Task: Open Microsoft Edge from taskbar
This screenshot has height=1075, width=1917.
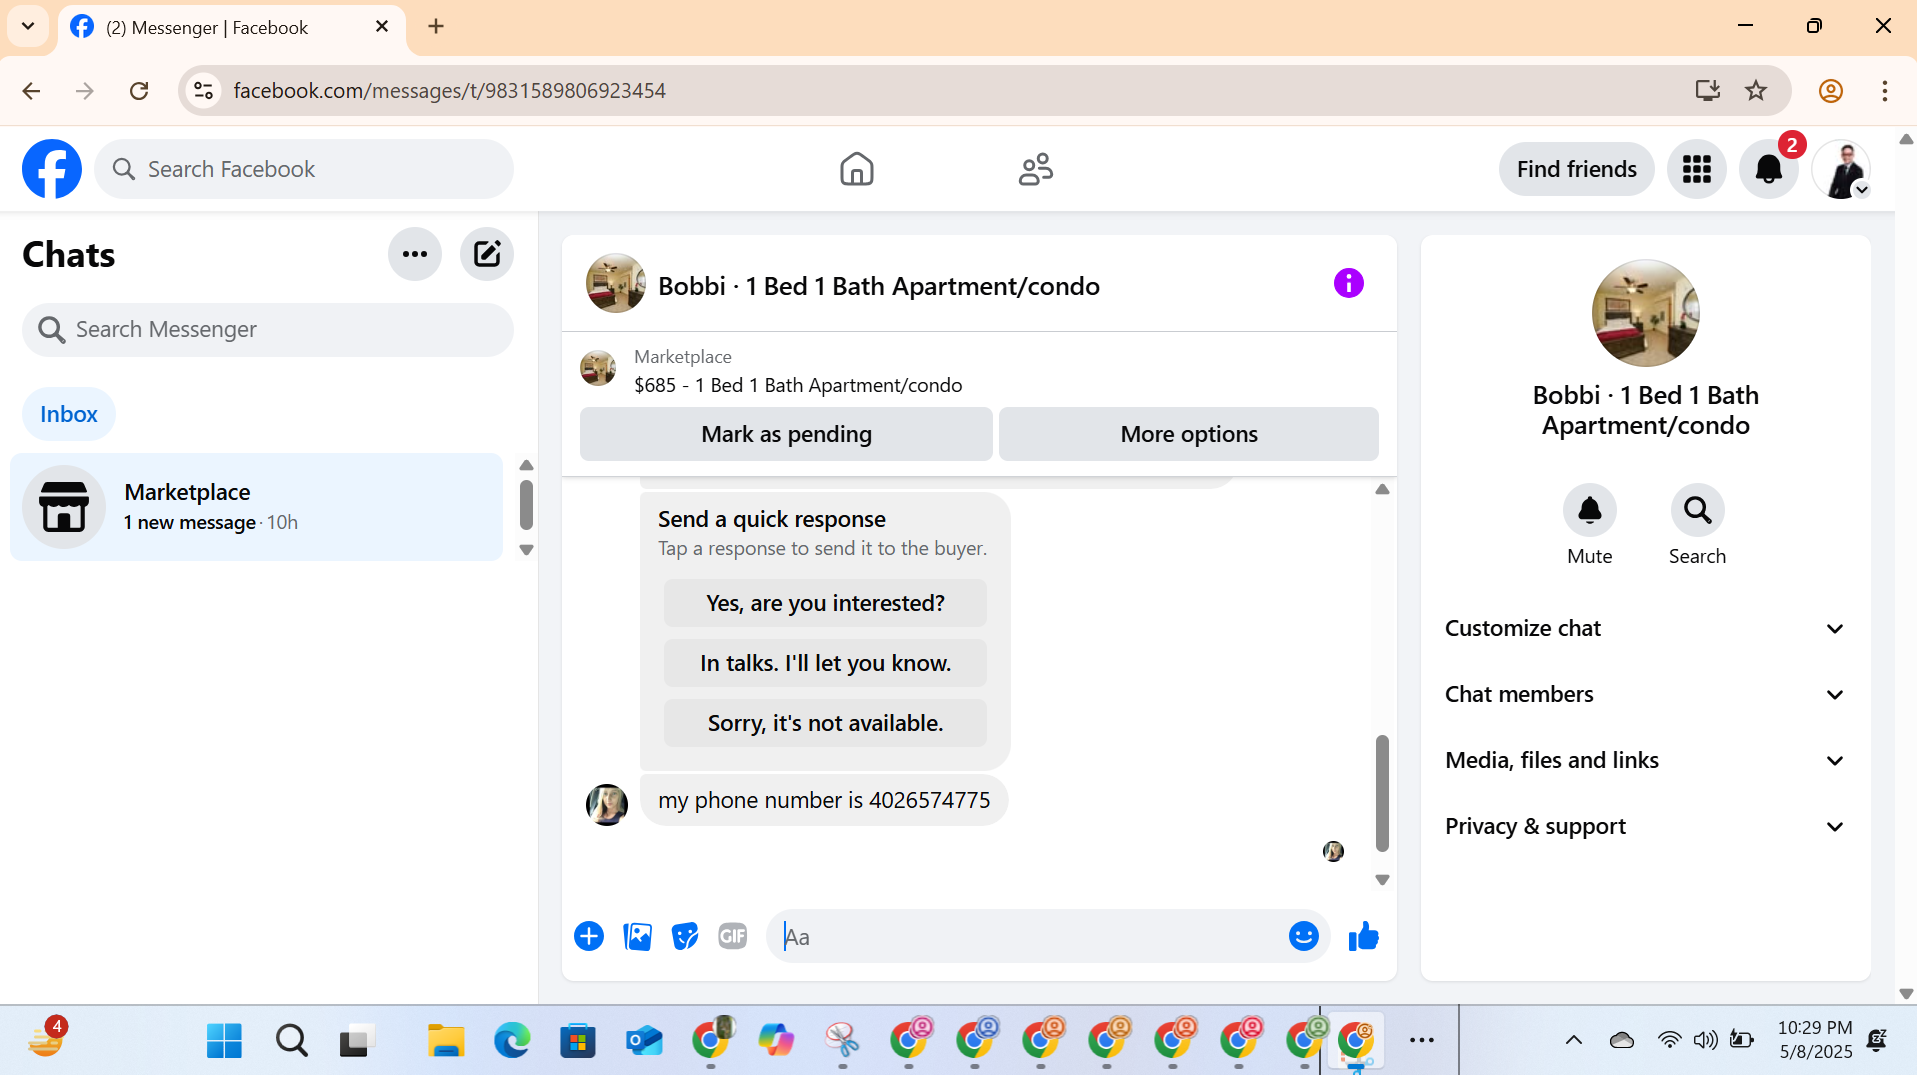Action: (x=512, y=1041)
